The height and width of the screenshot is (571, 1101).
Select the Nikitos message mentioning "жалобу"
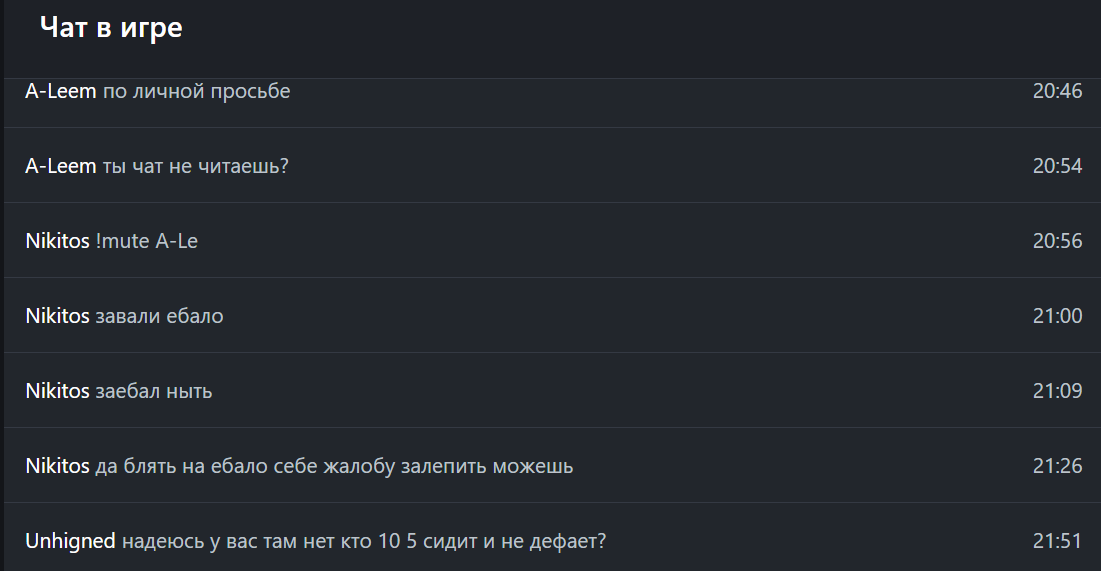point(334,466)
